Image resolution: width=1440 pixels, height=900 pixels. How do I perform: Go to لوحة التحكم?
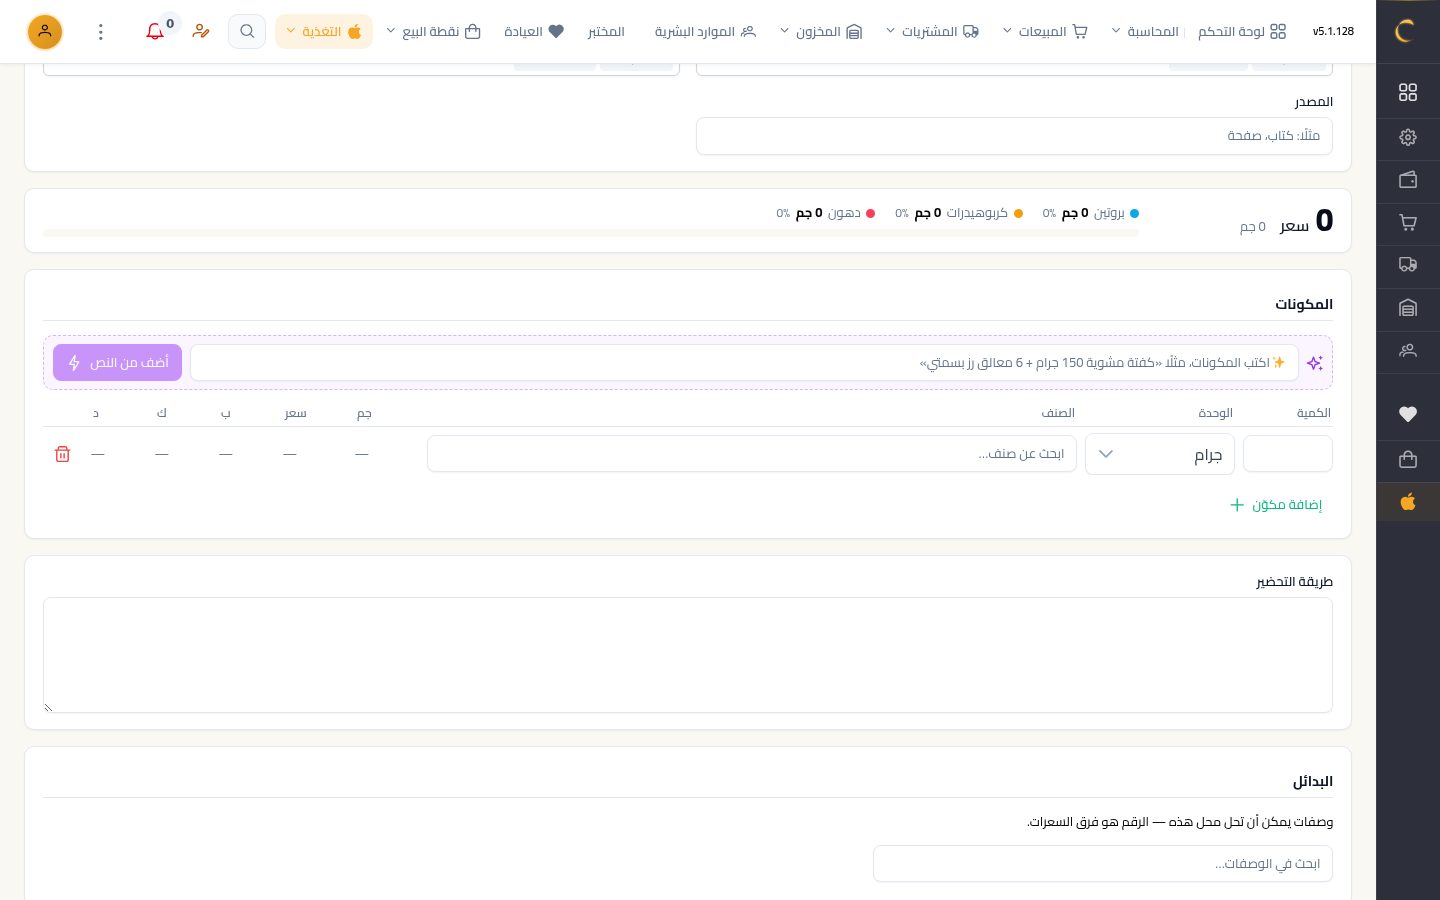point(1242,32)
